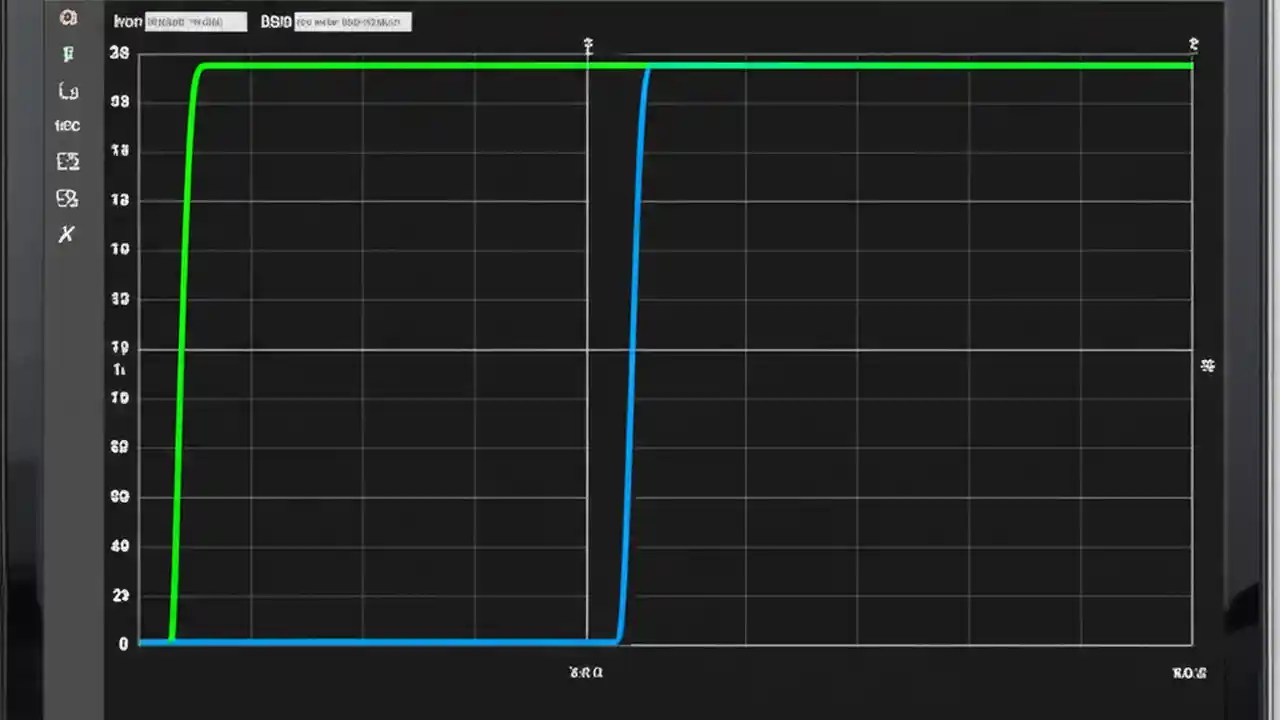
Task: Toggle the blue trace visibility
Action: pos(400,643)
